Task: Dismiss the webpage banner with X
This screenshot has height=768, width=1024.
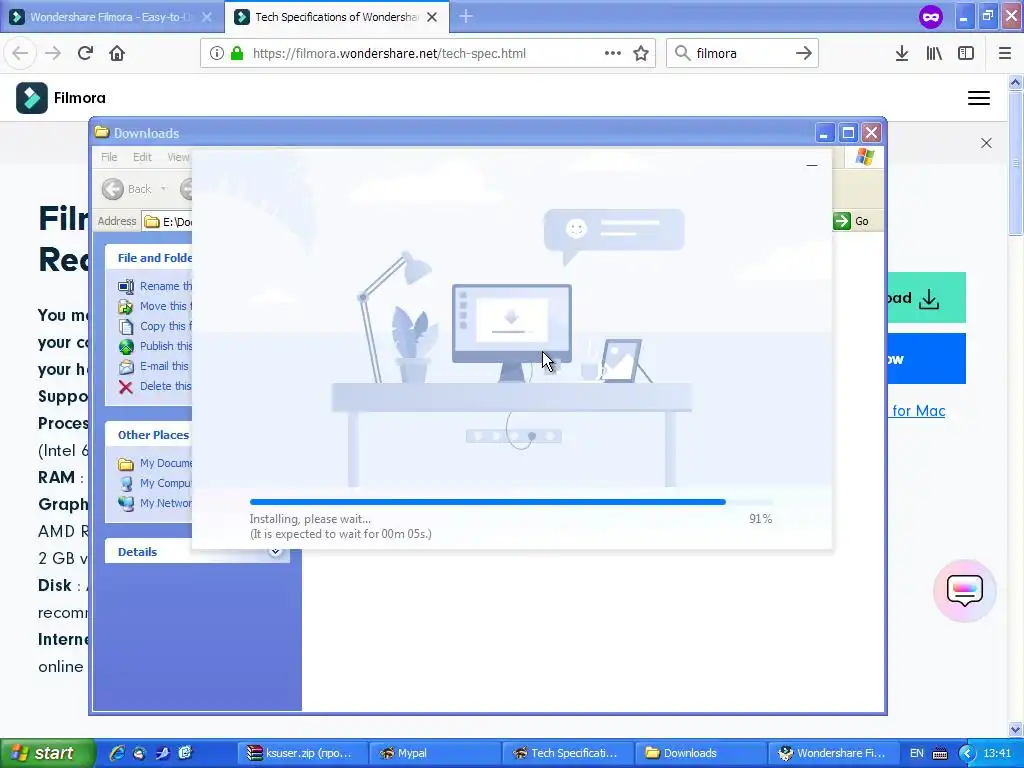Action: [986, 142]
